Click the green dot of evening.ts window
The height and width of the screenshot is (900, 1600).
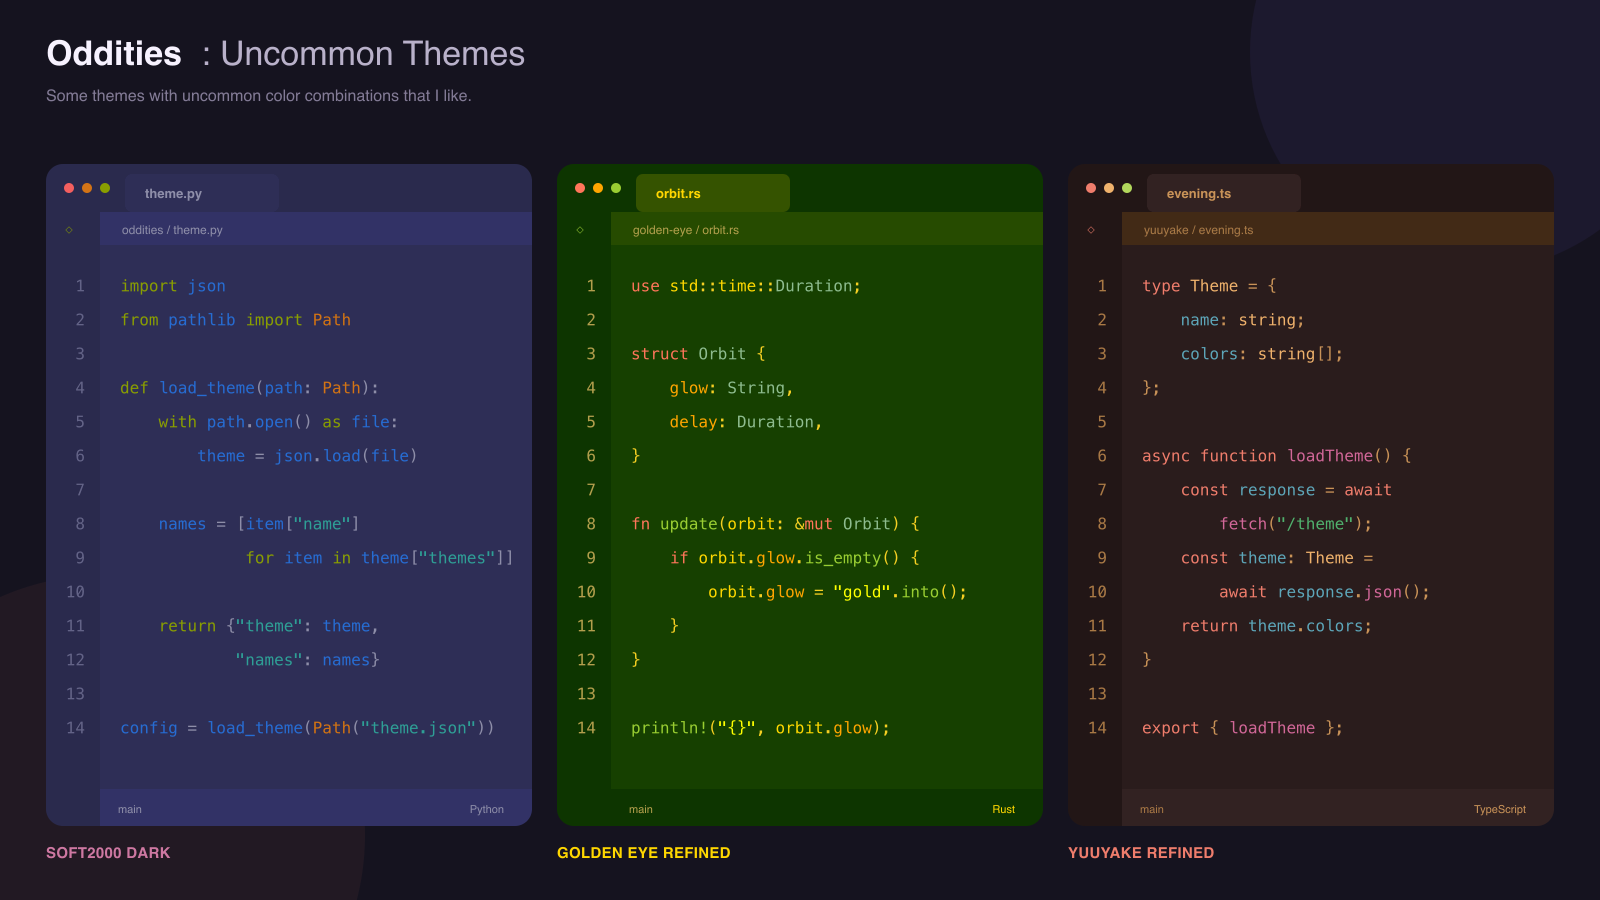click(x=1127, y=188)
